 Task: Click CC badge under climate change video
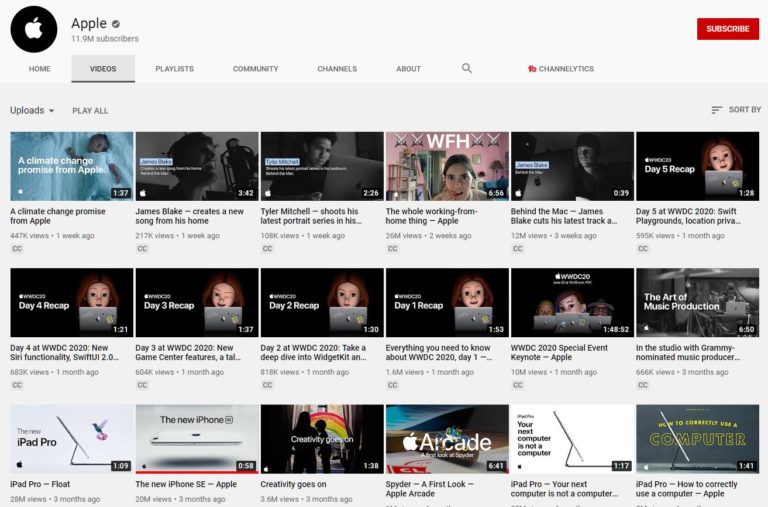click(x=17, y=249)
